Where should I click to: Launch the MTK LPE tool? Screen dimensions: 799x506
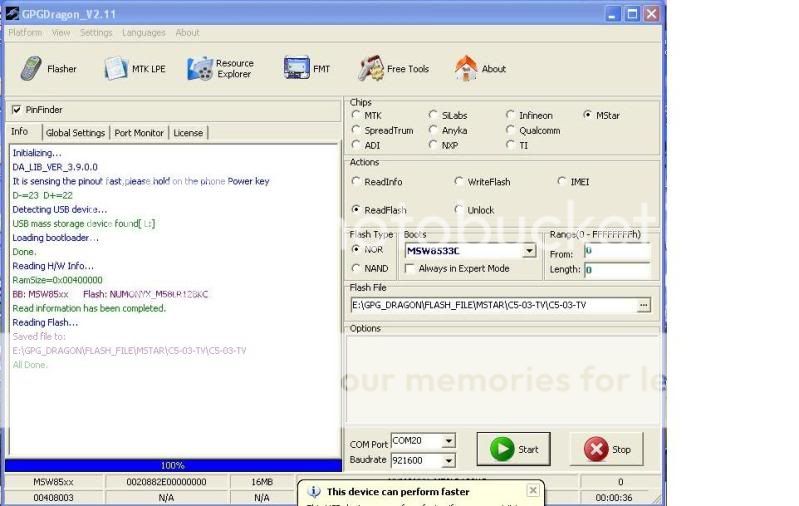click(115, 69)
